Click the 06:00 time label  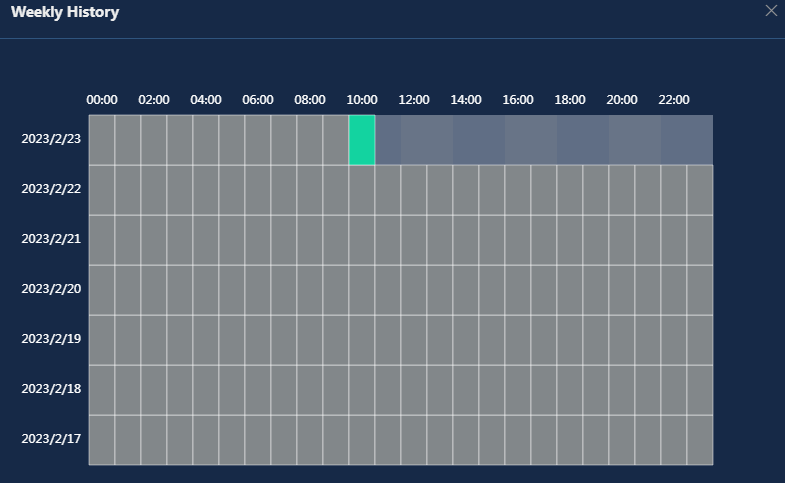[258, 100]
